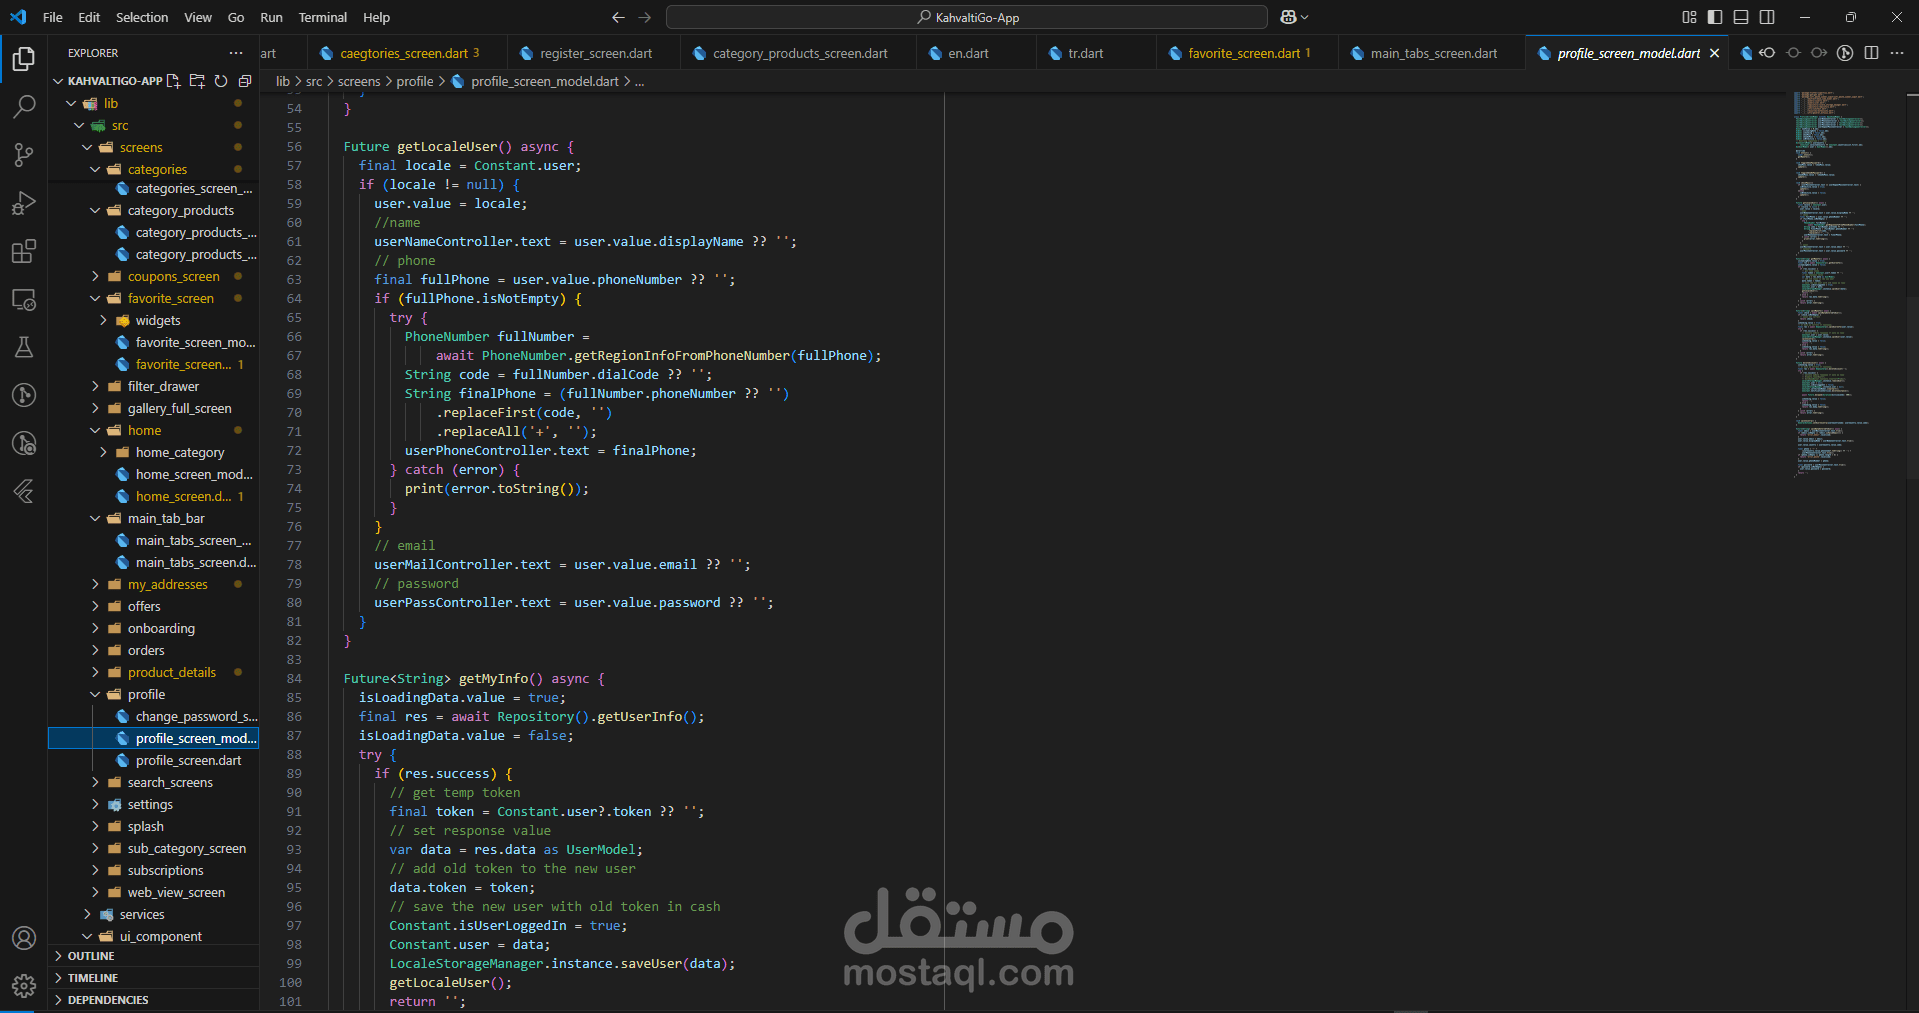Viewport: 1919px width, 1013px height.
Task: Open the Run and Debug view
Action: (x=24, y=203)
